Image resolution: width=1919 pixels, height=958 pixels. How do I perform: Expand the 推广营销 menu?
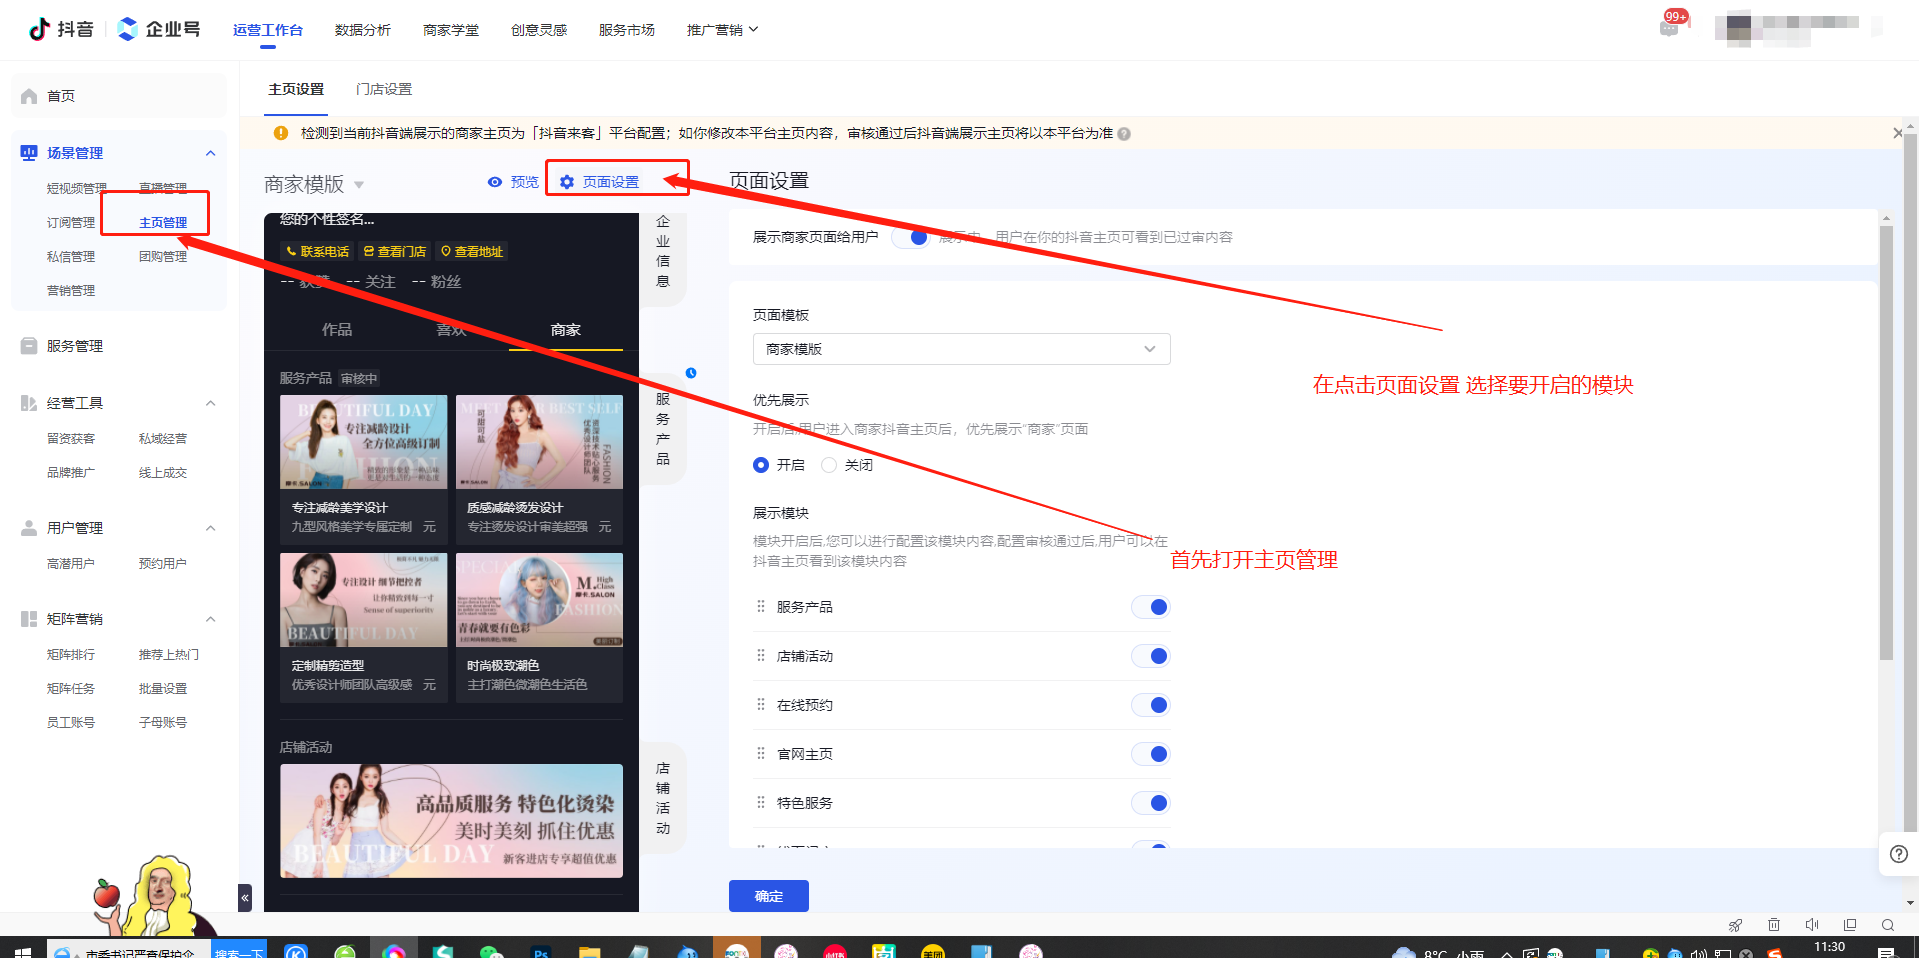tap(722, 30)
